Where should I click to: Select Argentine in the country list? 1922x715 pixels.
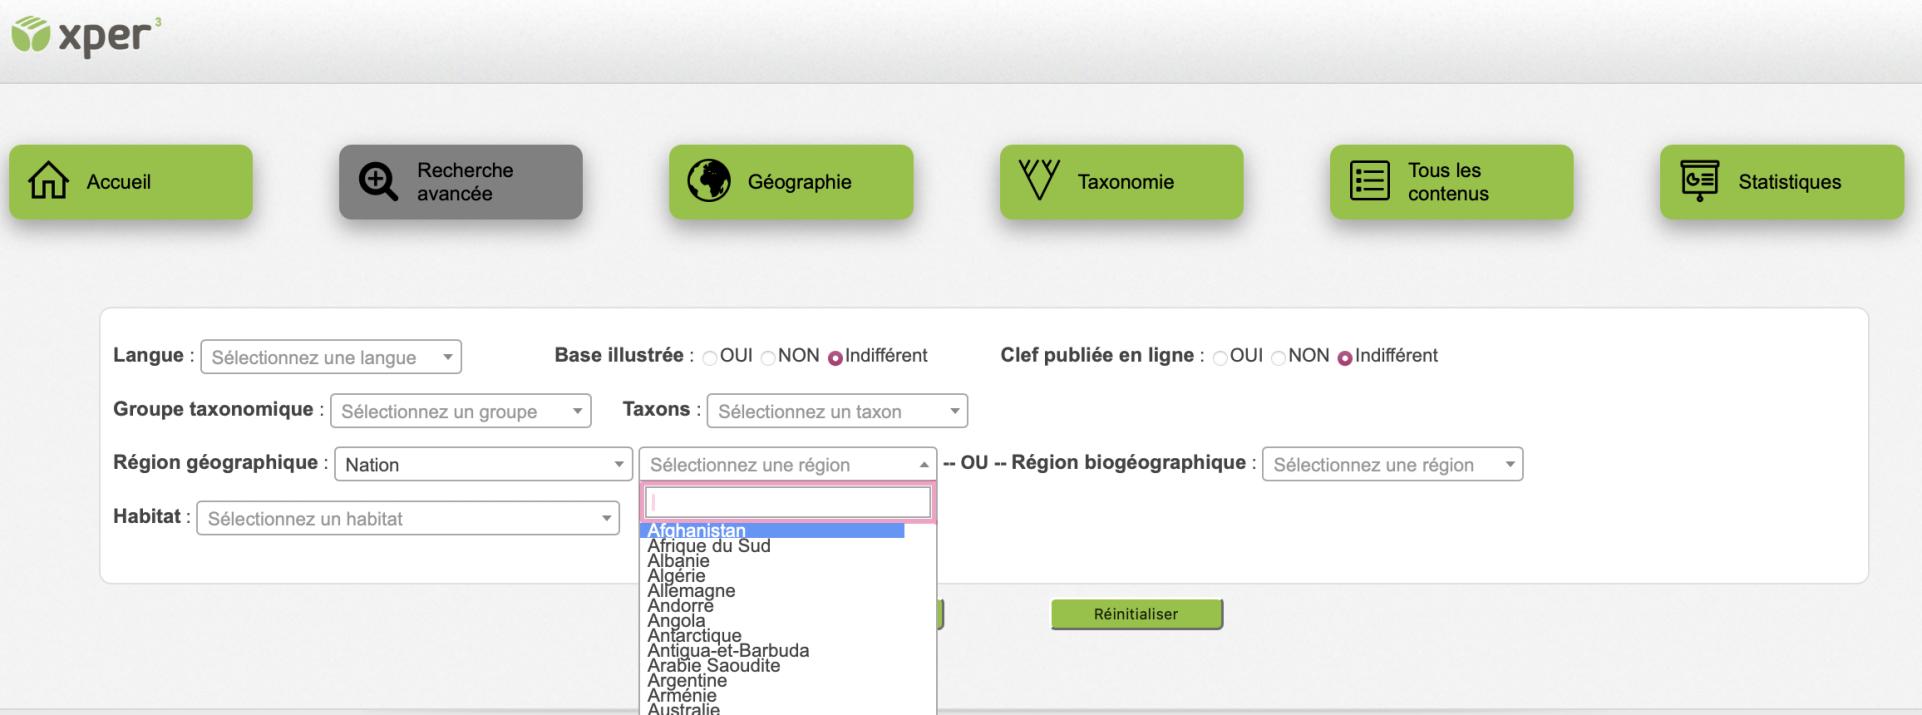tap(687, 681)
